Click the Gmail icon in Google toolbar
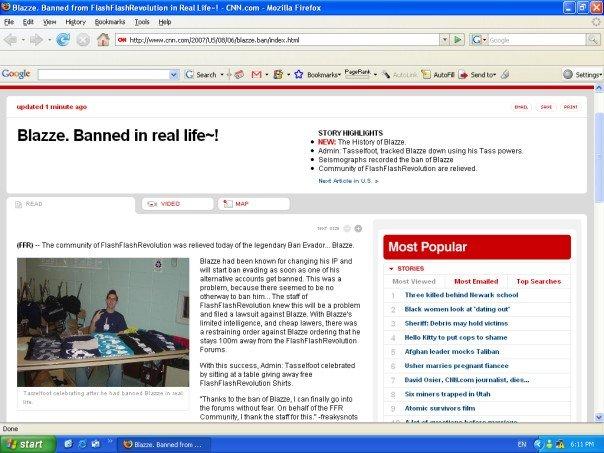This screenshot has width=604, height=453. point(256,74)
